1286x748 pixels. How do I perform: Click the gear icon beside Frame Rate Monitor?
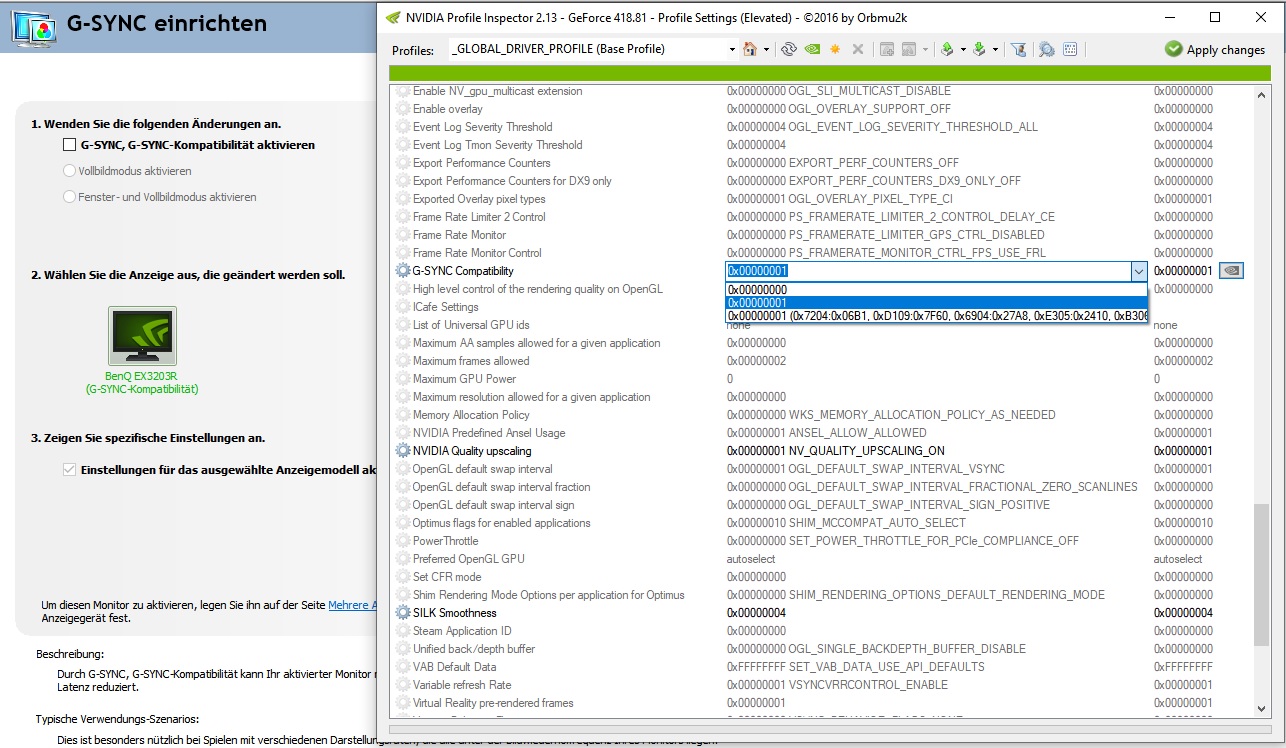(403, 235)
